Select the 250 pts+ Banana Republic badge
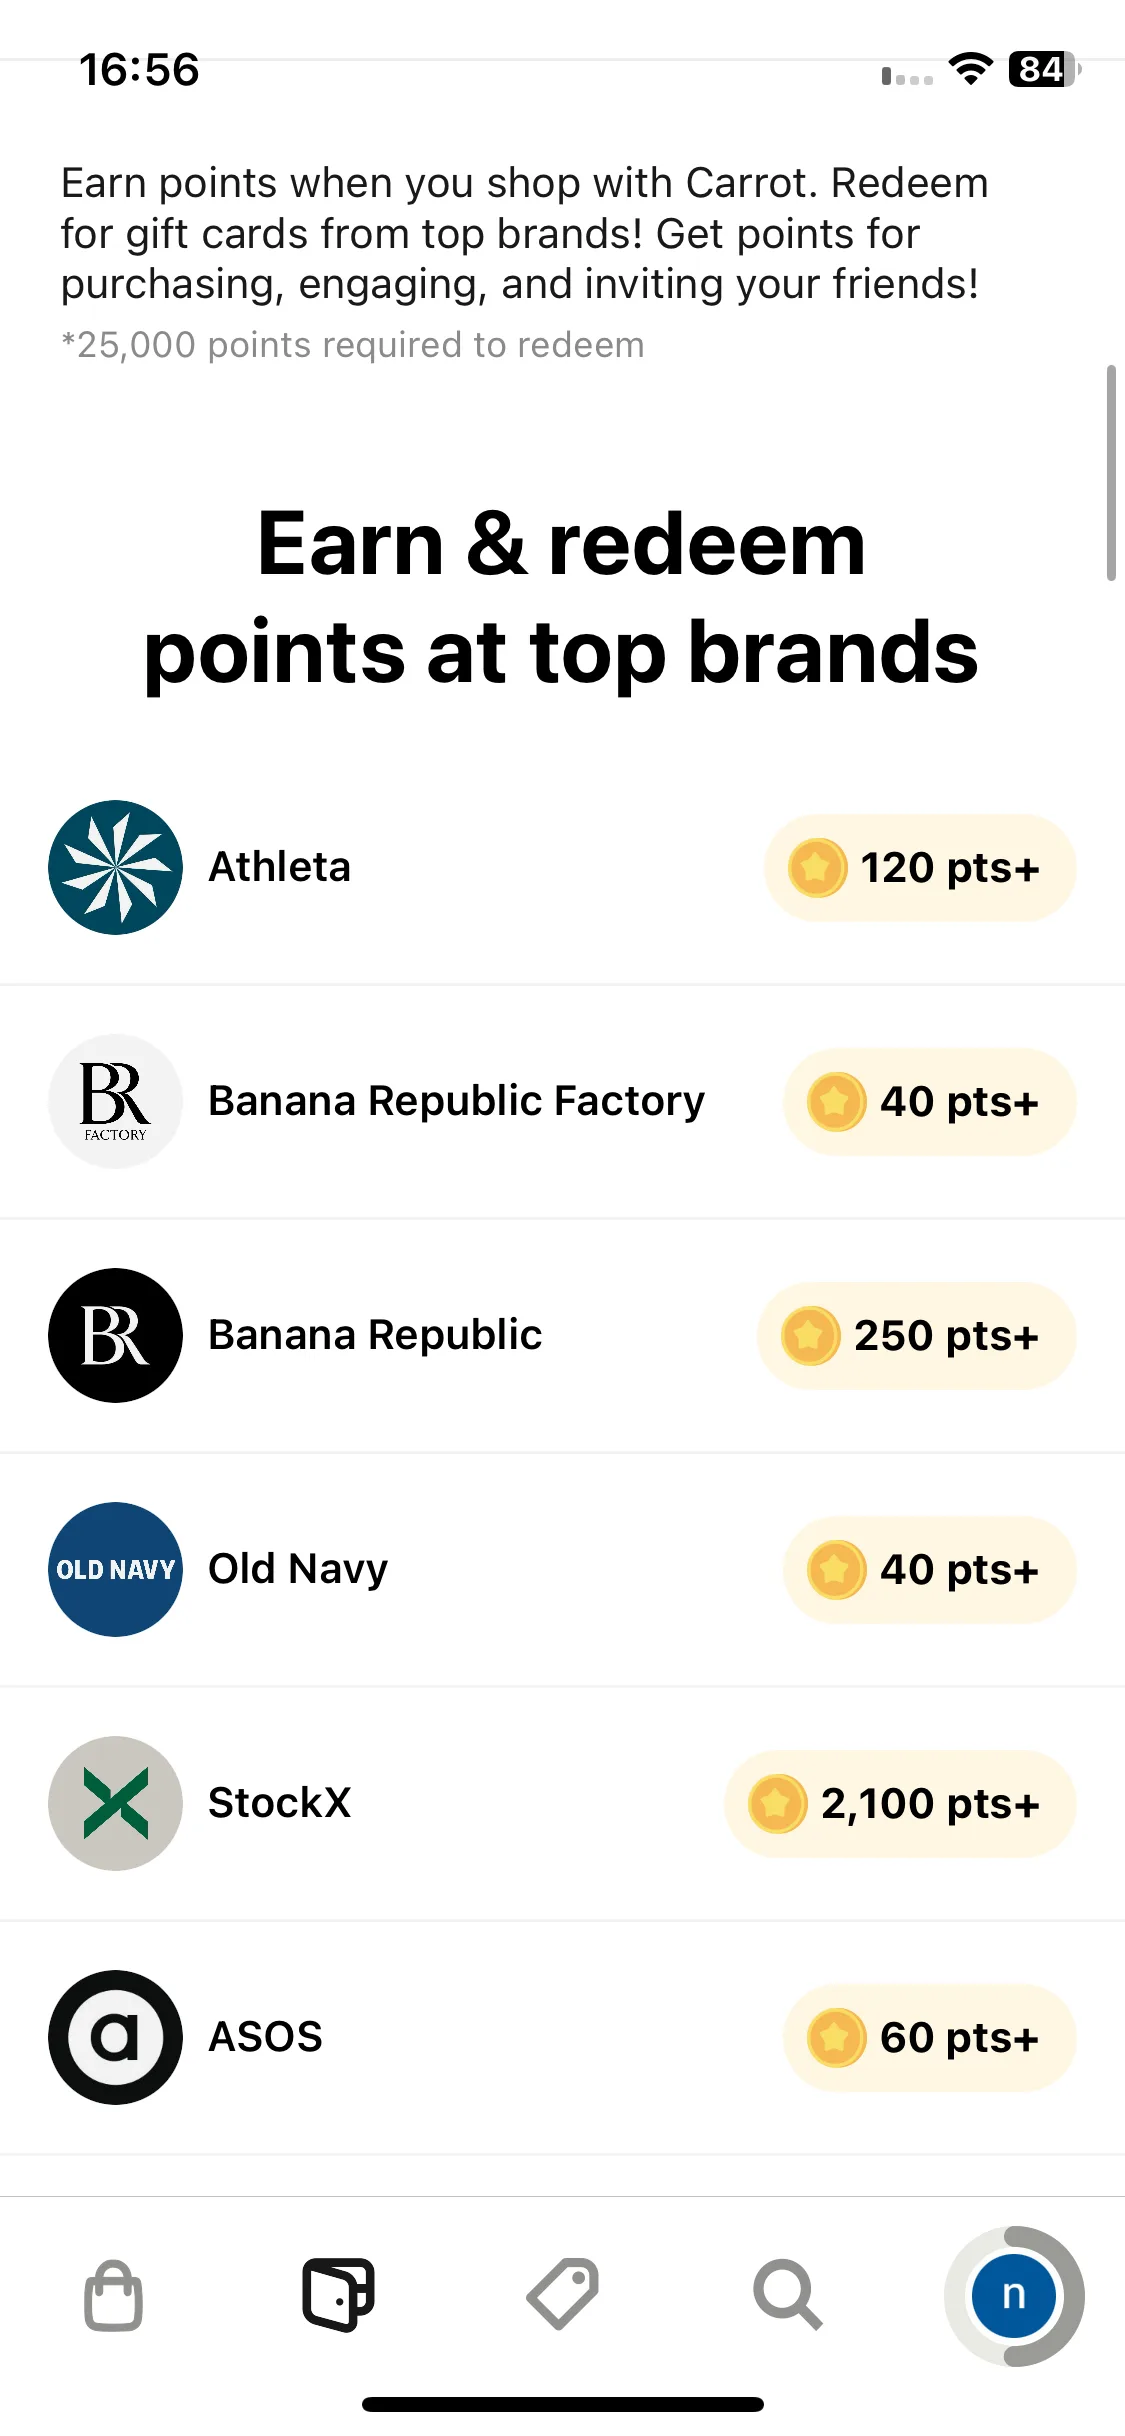Screen dimensions: 1125x2436 (917, 1335)
